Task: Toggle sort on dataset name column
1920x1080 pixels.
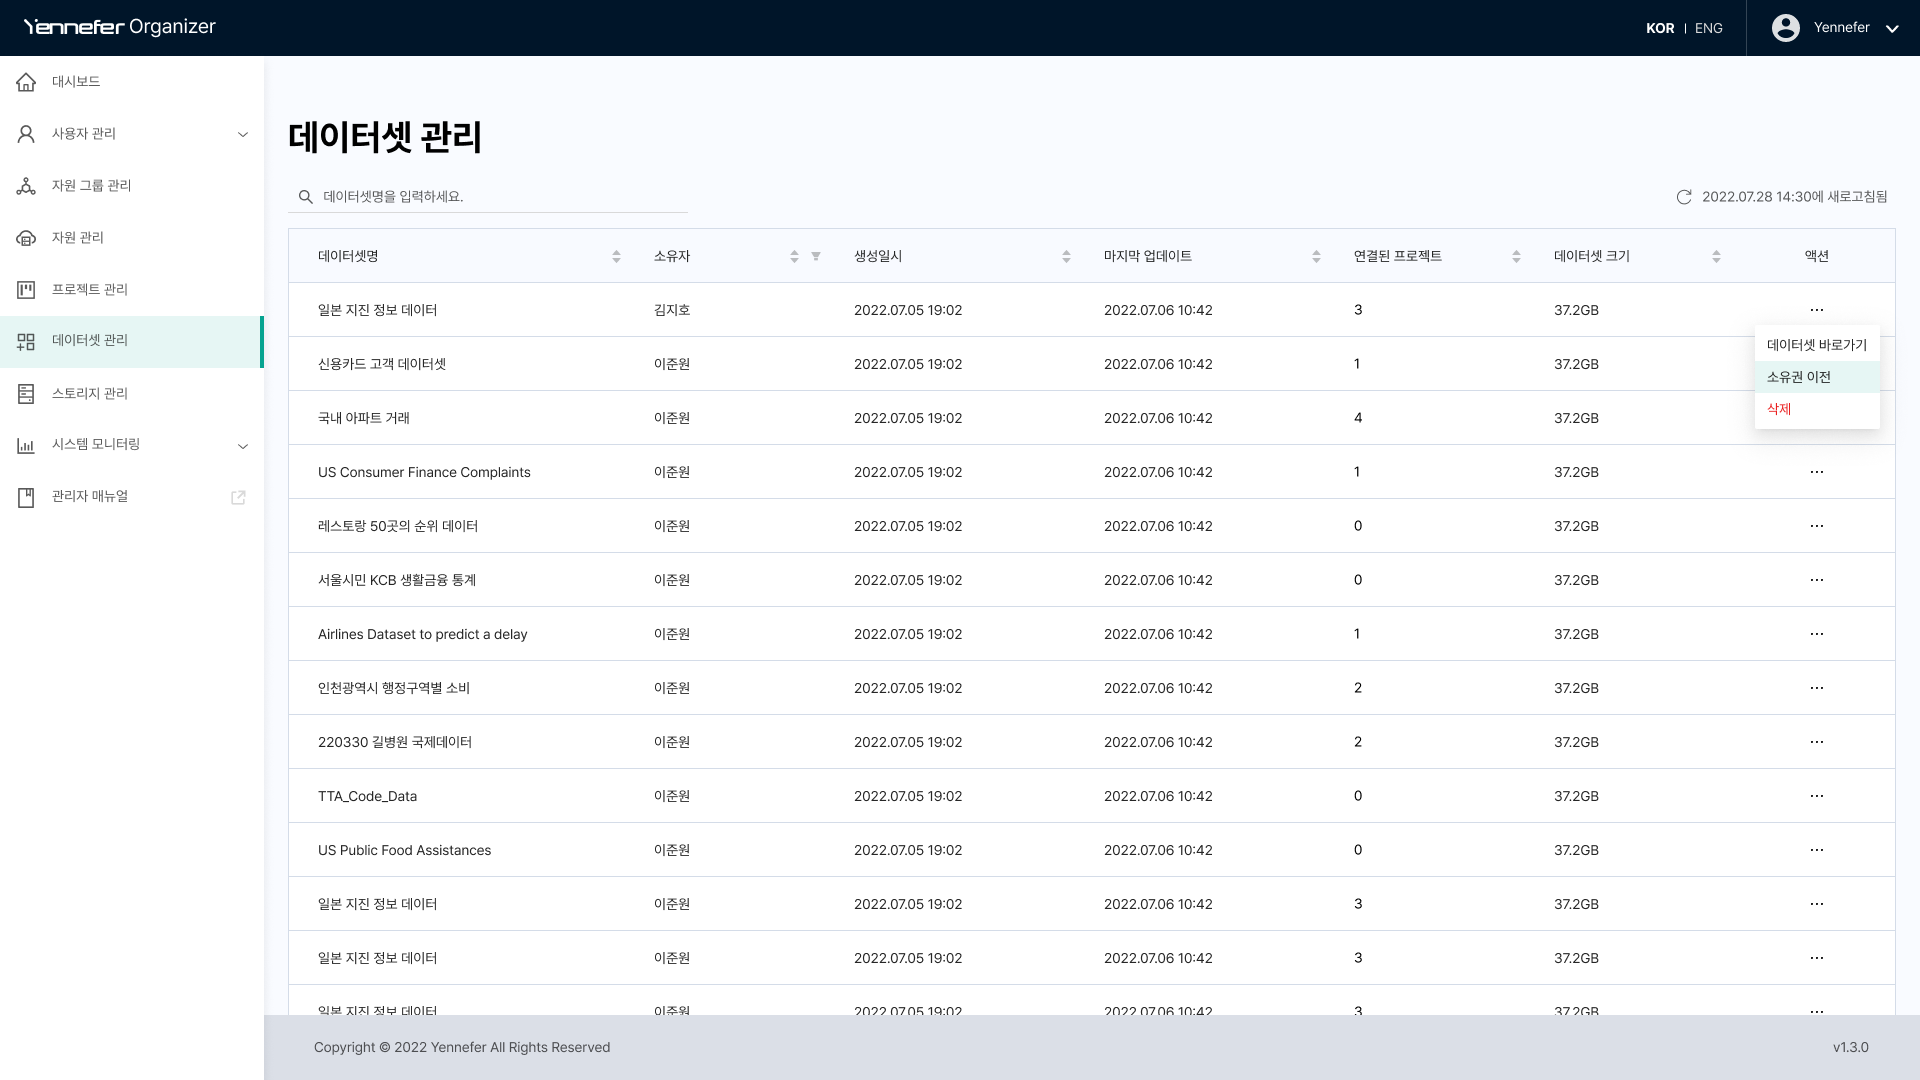Action: point(616,257)
